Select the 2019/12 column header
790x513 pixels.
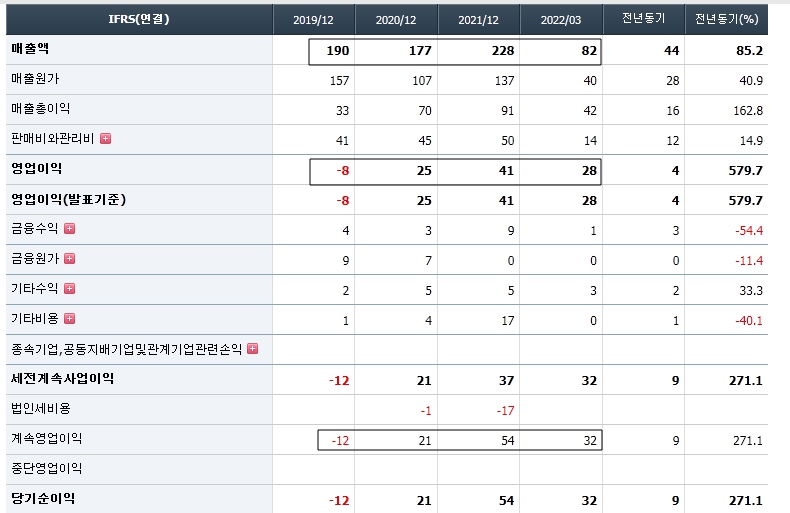313,20
